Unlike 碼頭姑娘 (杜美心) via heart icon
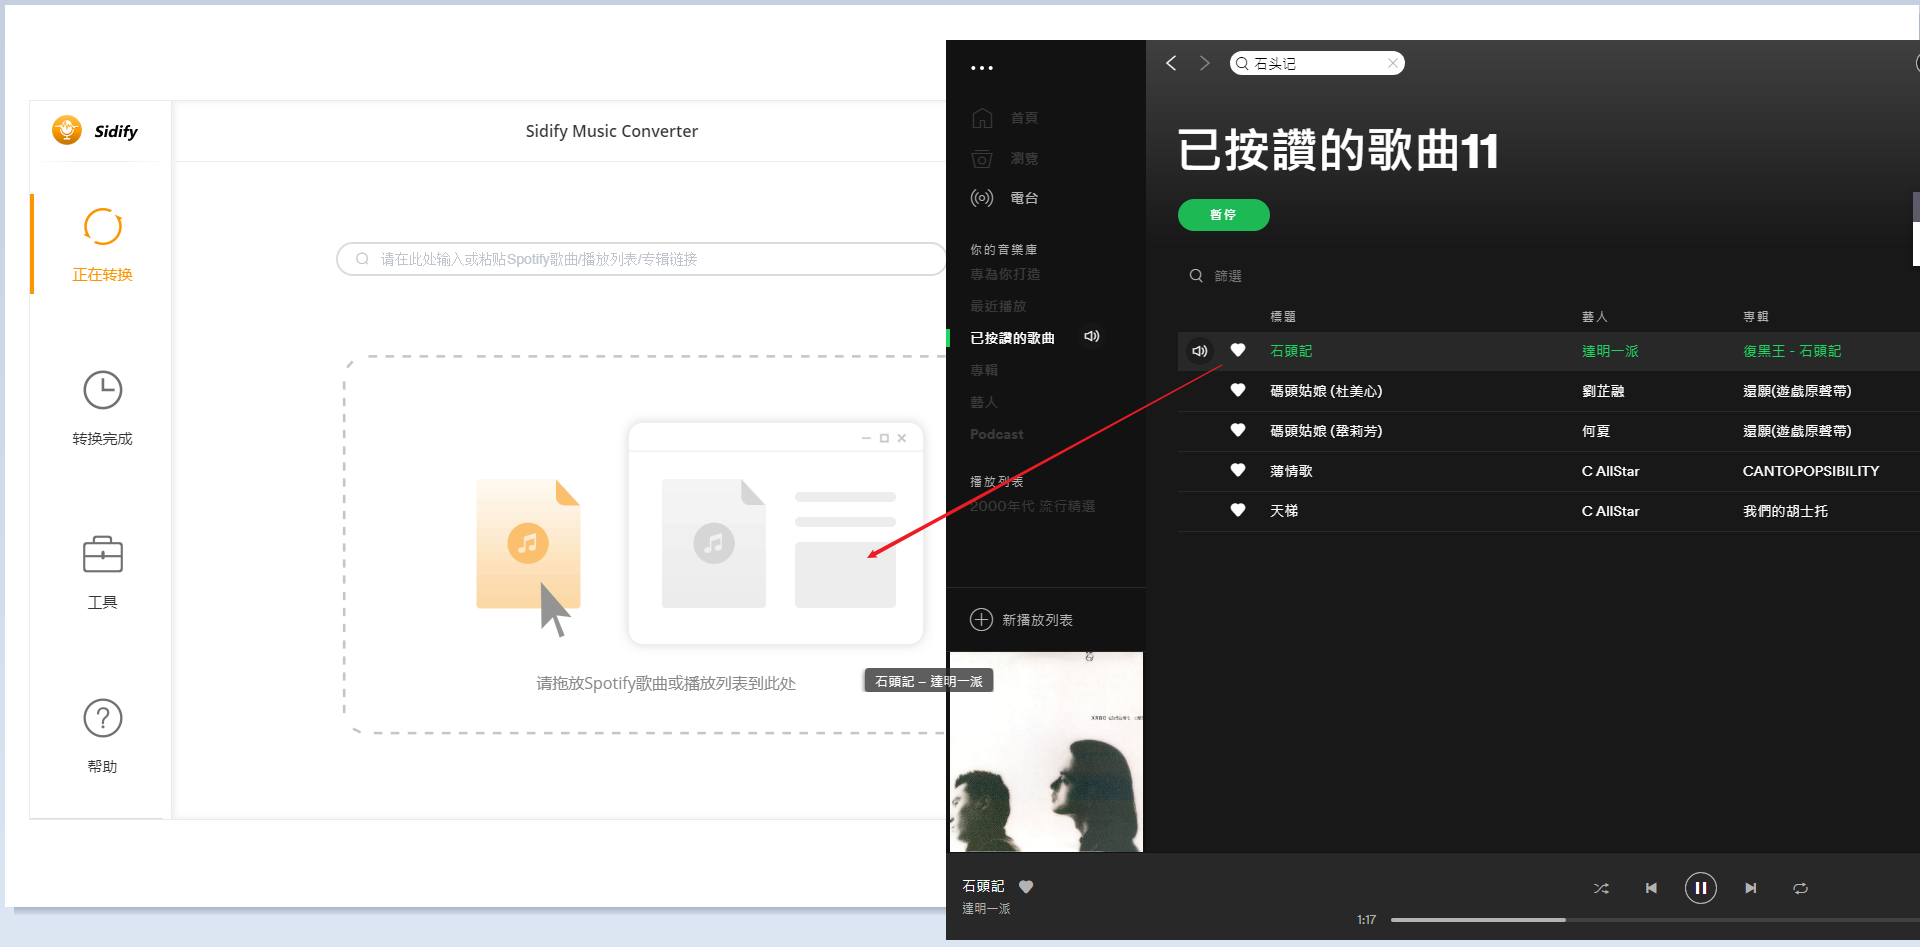Screen dimensions: 1920x947 click(x=1238, y=390)
